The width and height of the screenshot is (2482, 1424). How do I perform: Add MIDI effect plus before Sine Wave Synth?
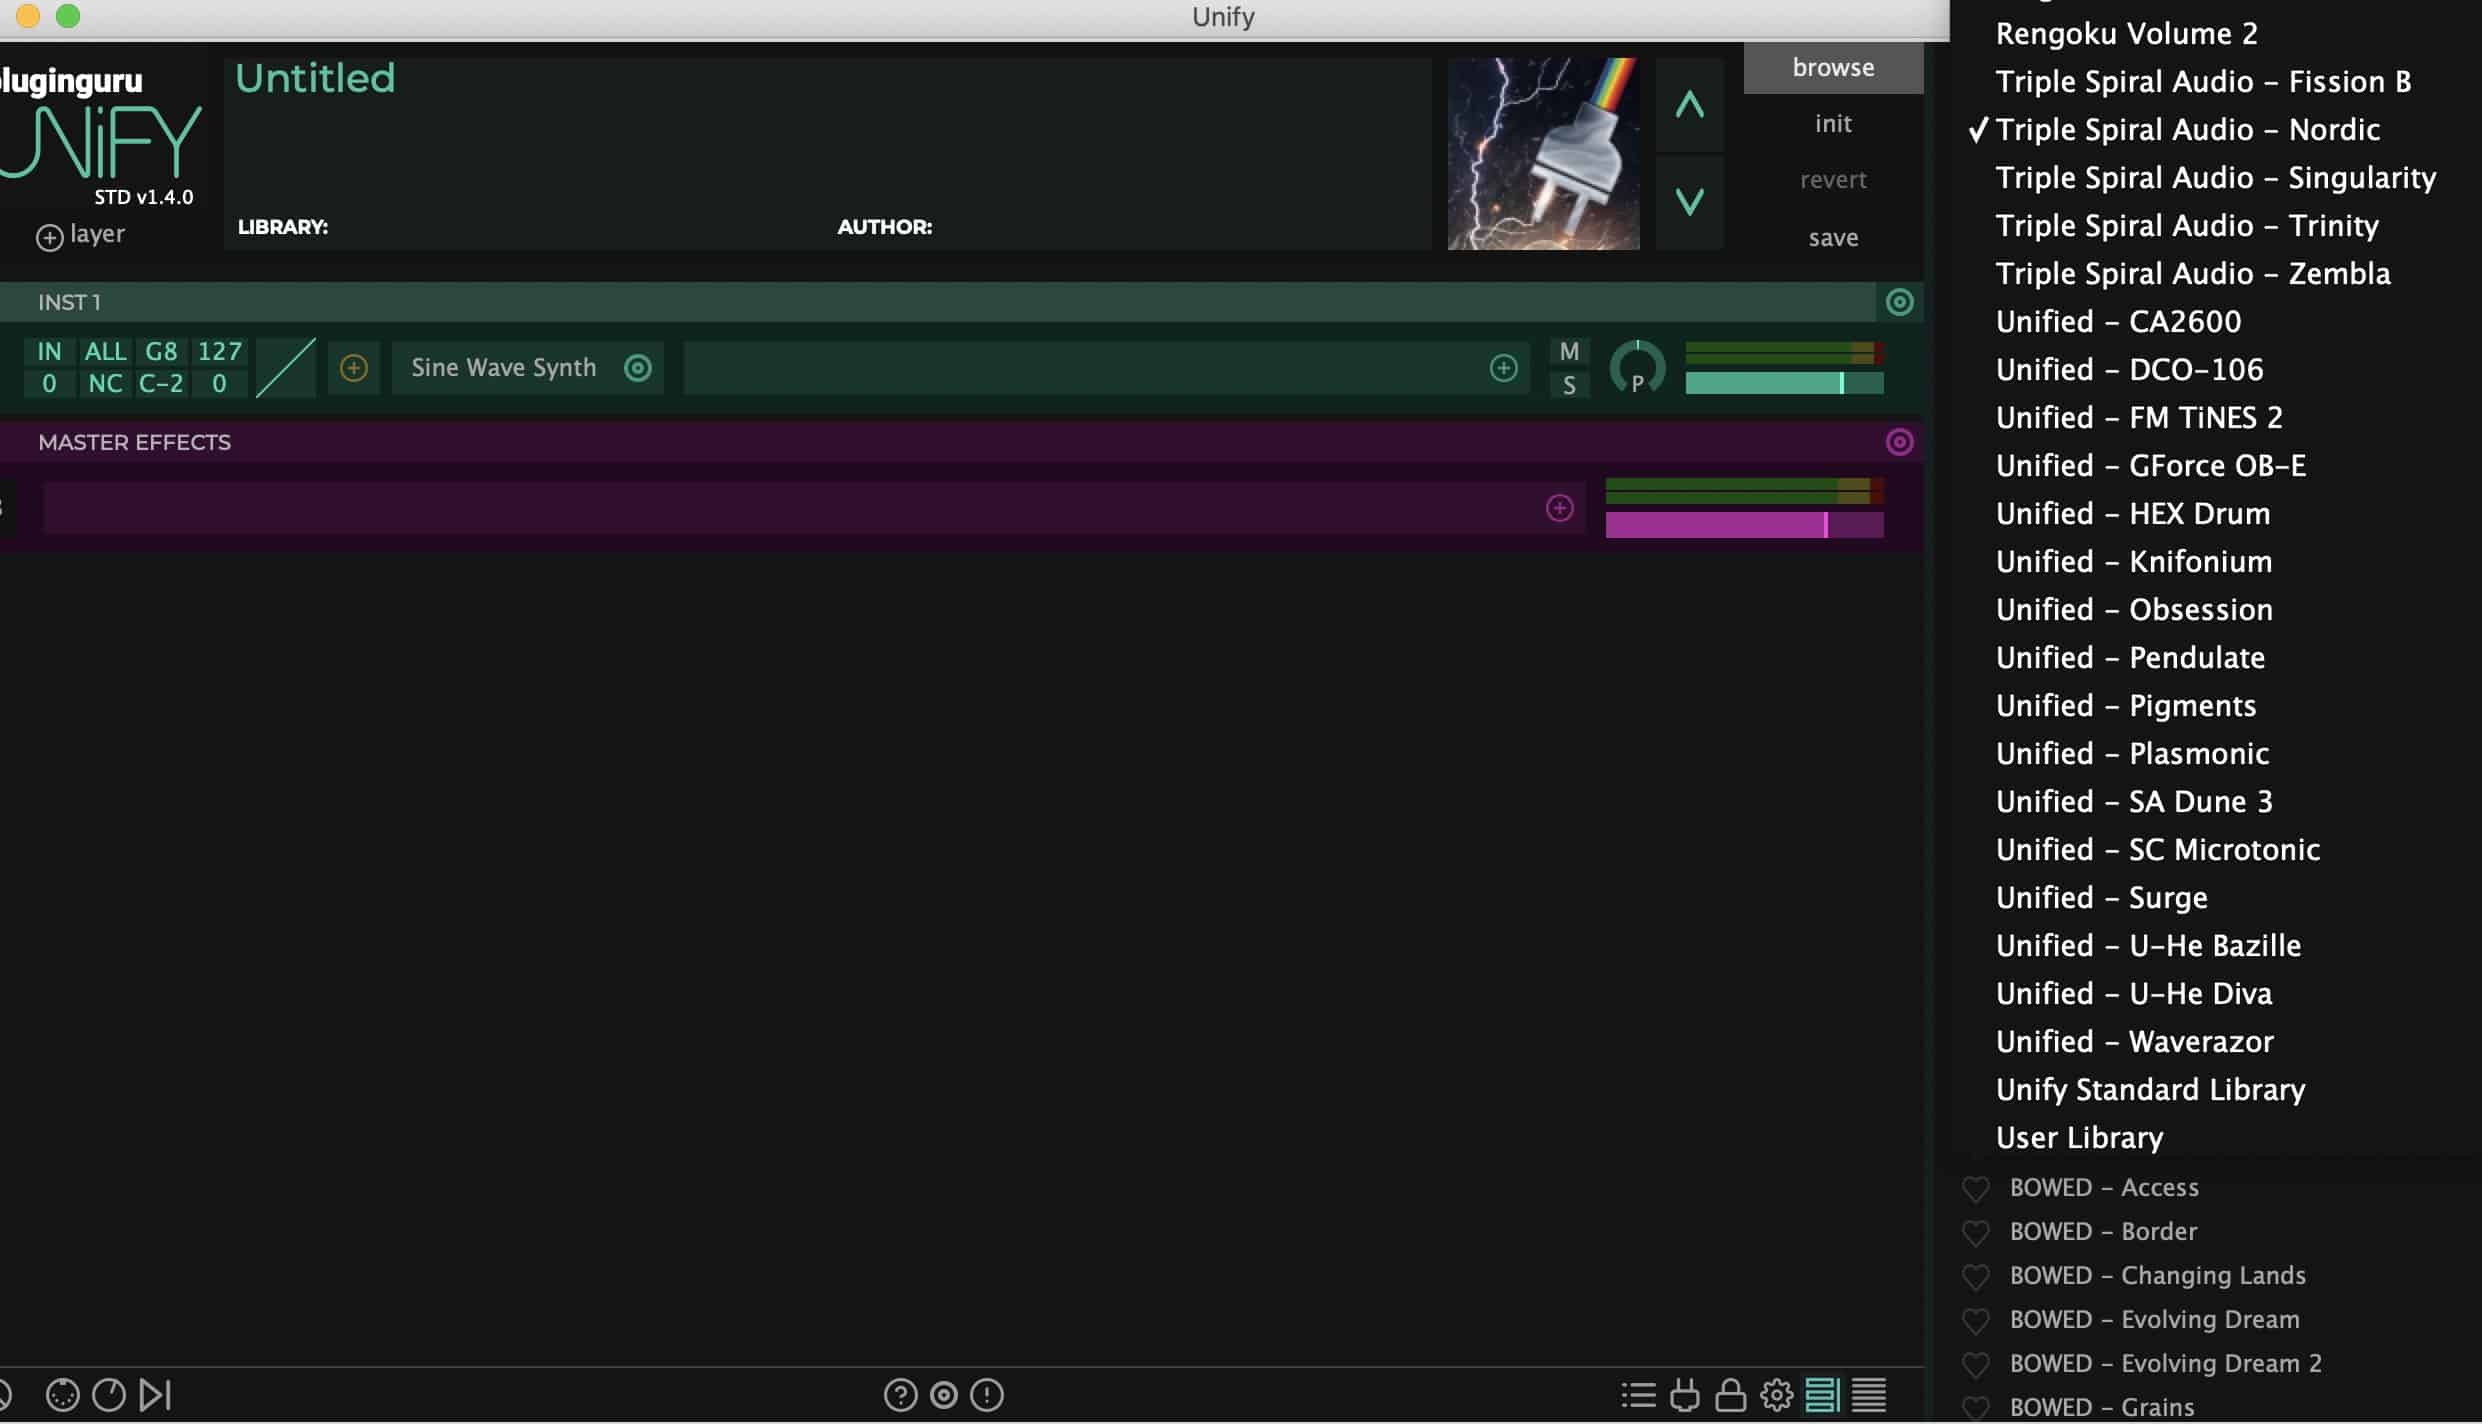tap(353, 368)
